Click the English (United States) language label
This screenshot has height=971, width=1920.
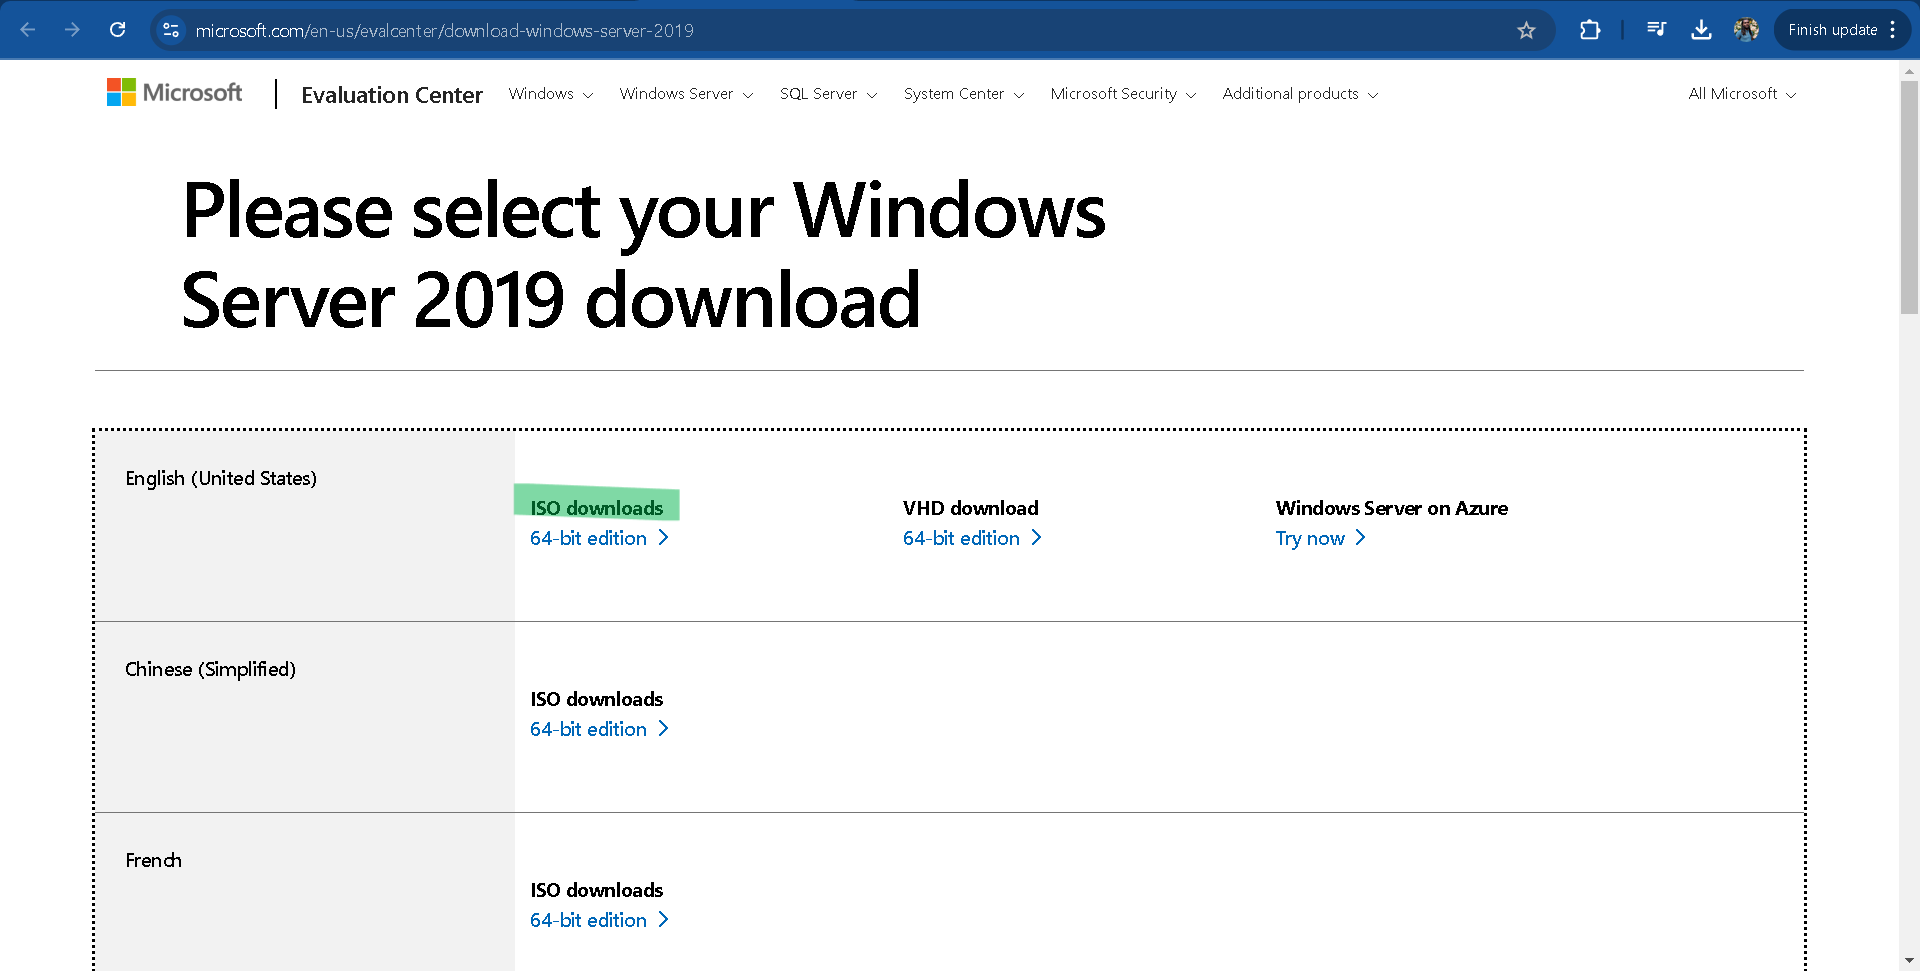pyautogui.click(x=221, y=479)
